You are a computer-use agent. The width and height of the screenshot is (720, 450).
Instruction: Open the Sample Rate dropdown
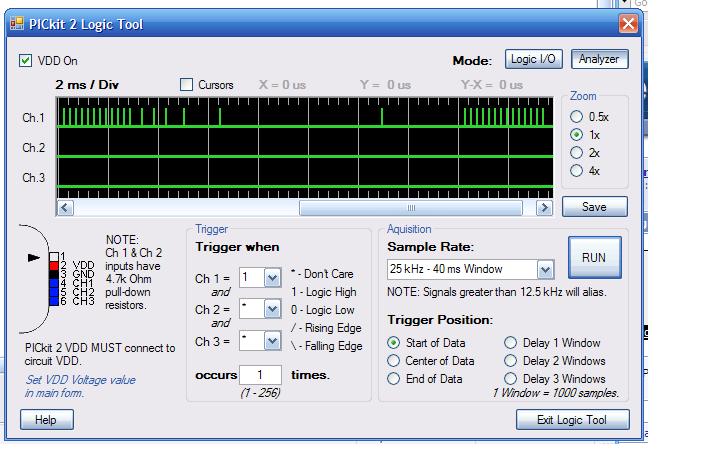coord(546,270)
